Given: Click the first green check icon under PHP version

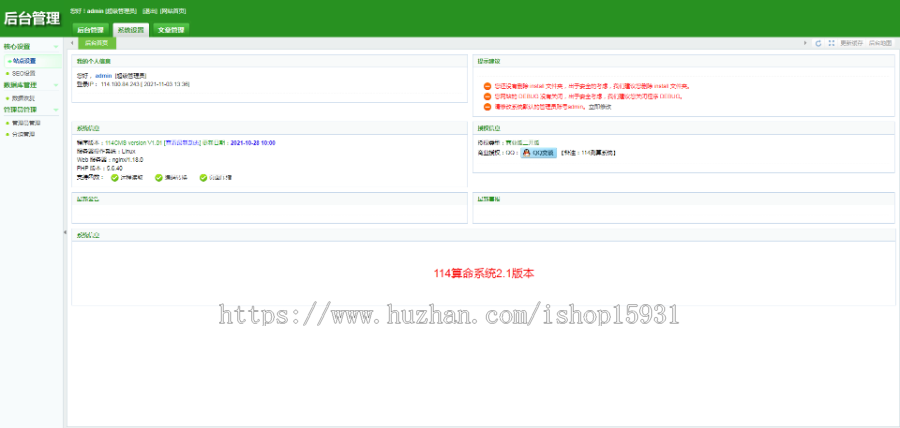Looking at the screenshot, I should click(114, 178).
